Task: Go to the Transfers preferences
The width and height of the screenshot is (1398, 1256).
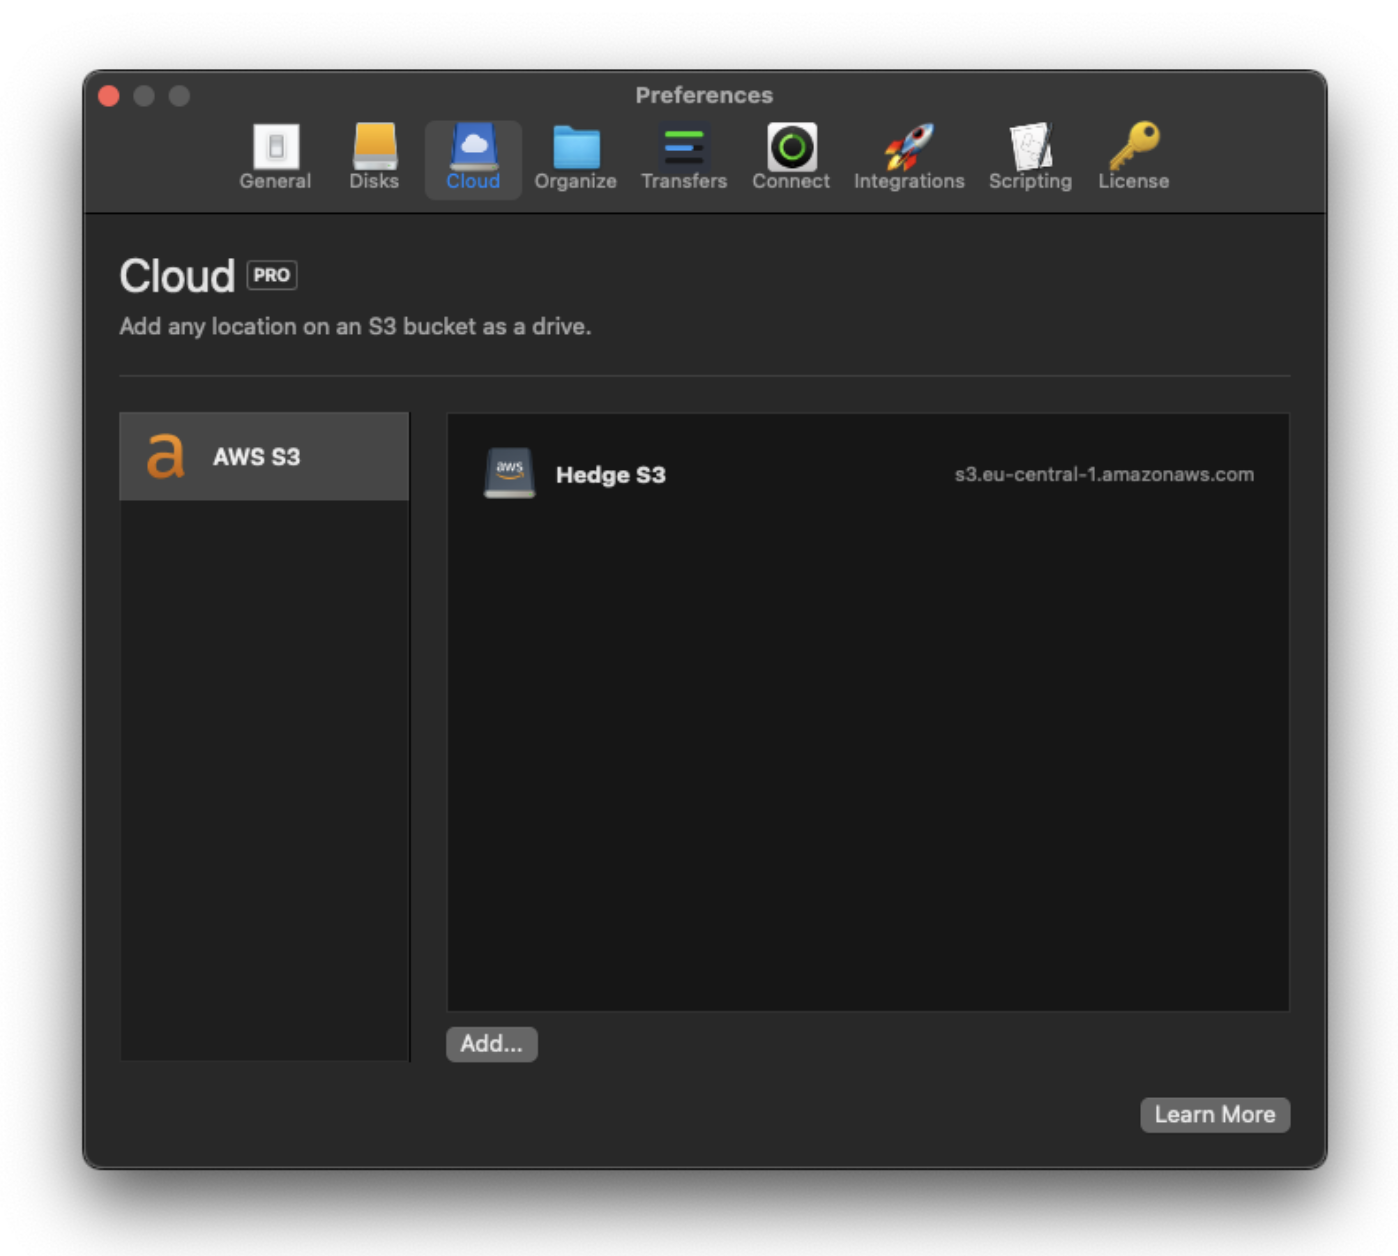Action: point(684,157)
